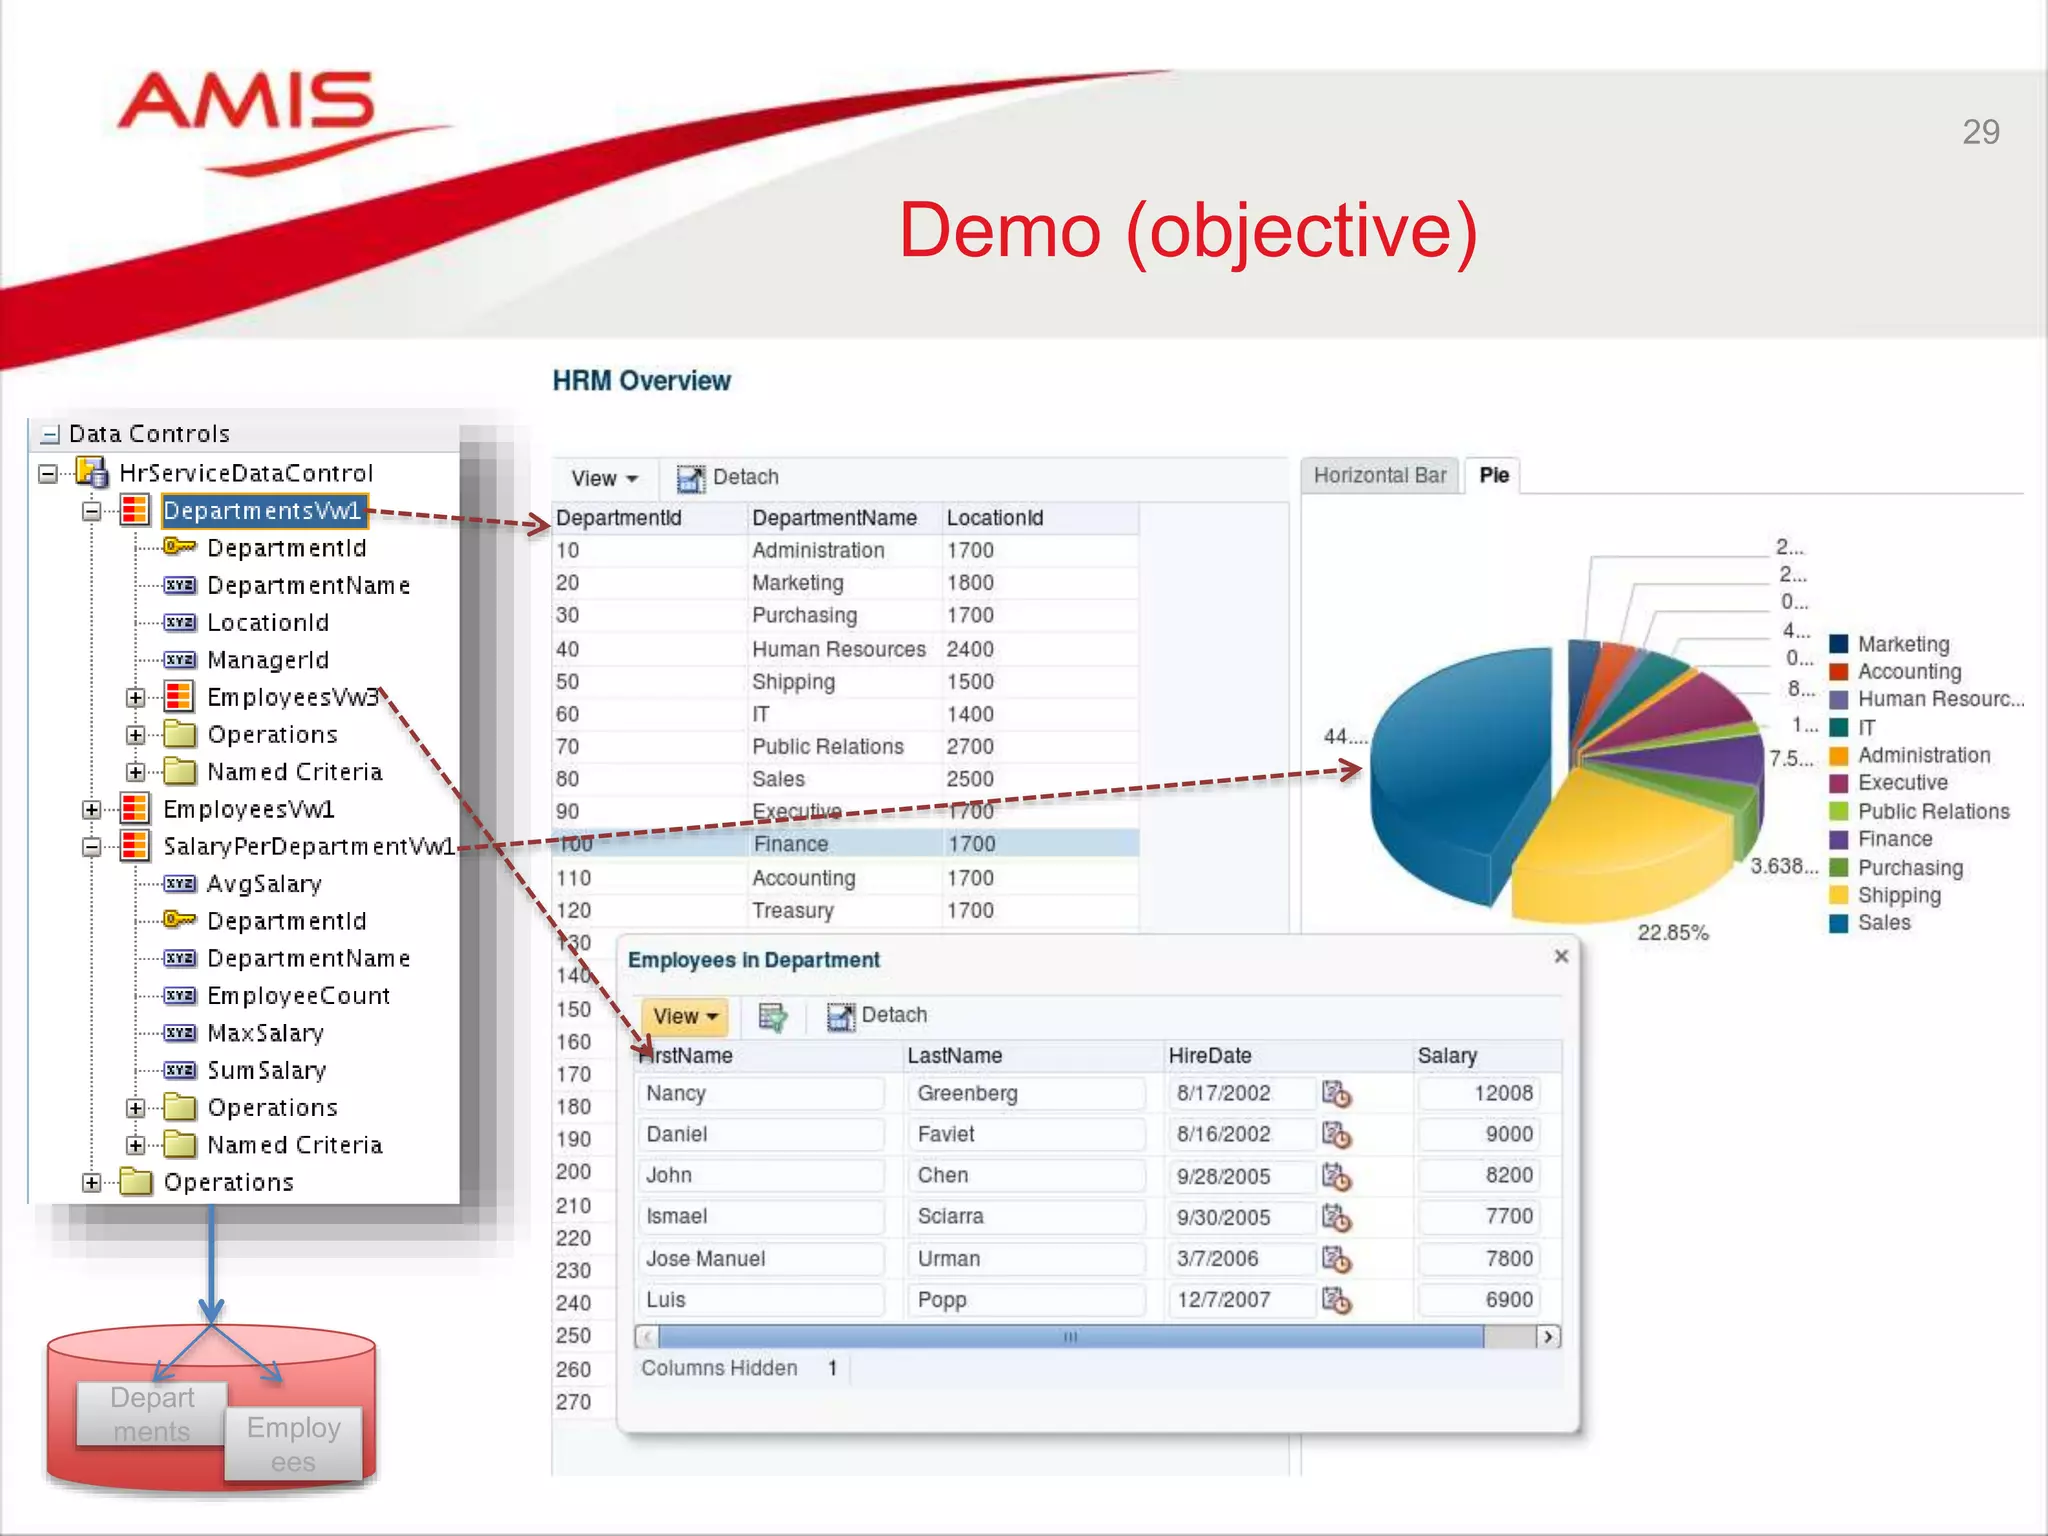This screenshot has width=2048, height=1536.
Task: Click the SalaryPerDepartmentVw1 view icon
Action: point(135,846)
